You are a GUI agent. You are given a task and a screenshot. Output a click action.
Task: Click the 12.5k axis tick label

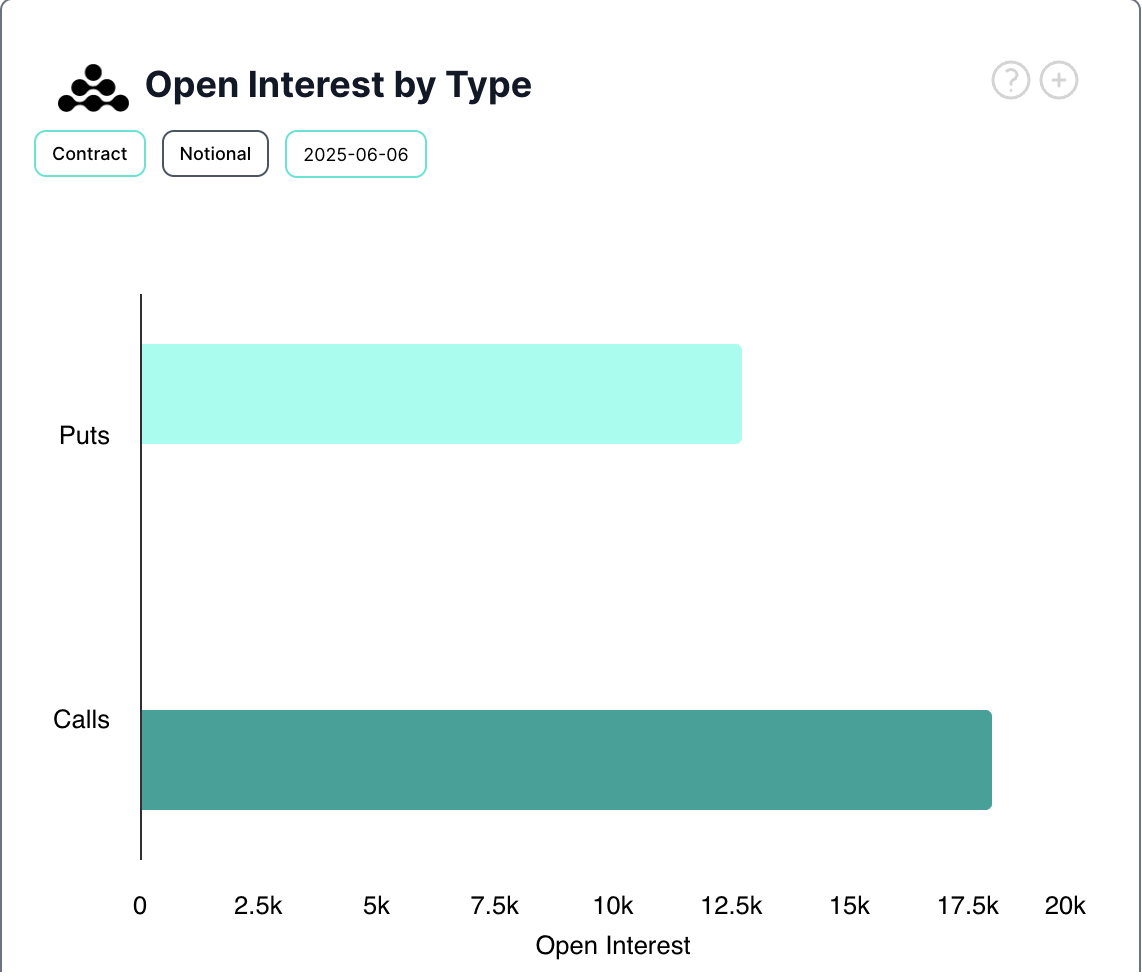pos(731,906)
